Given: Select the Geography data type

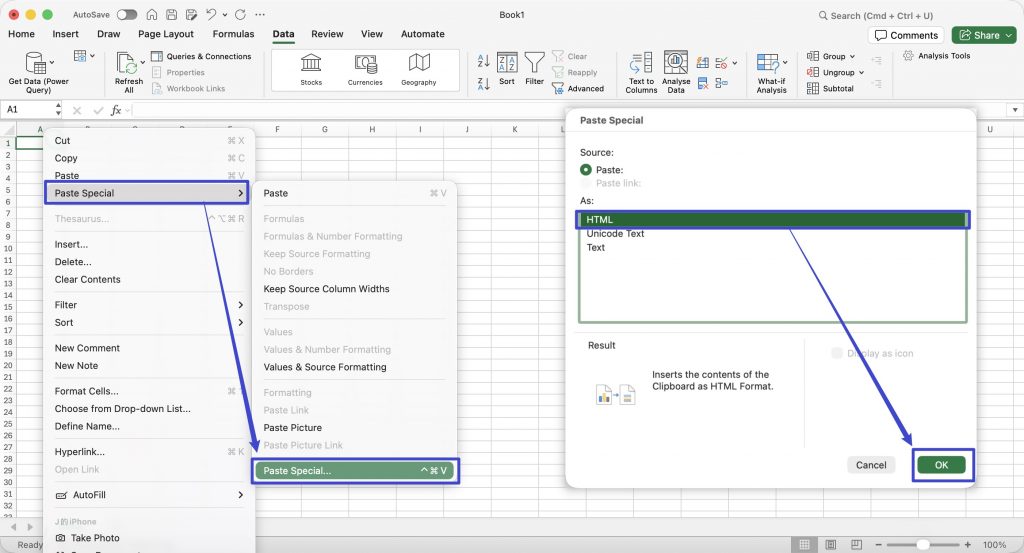Looking at the screenshot, I should click(x=419, y=69).
